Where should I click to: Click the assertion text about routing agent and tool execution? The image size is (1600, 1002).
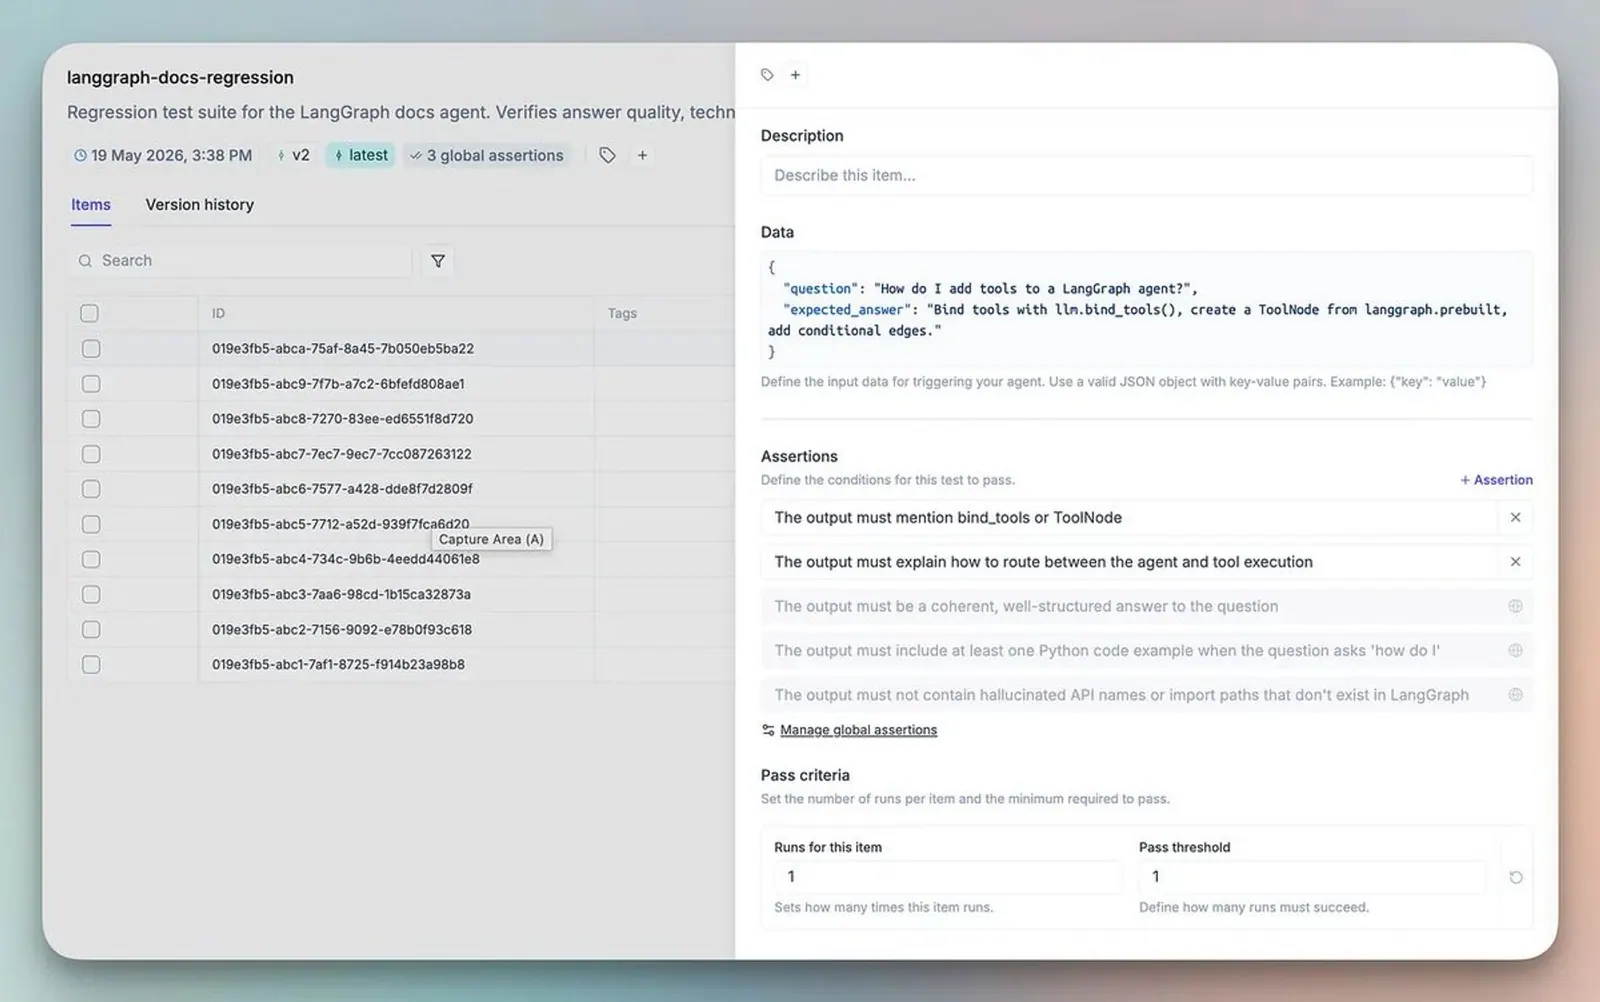click(1043, 562)
